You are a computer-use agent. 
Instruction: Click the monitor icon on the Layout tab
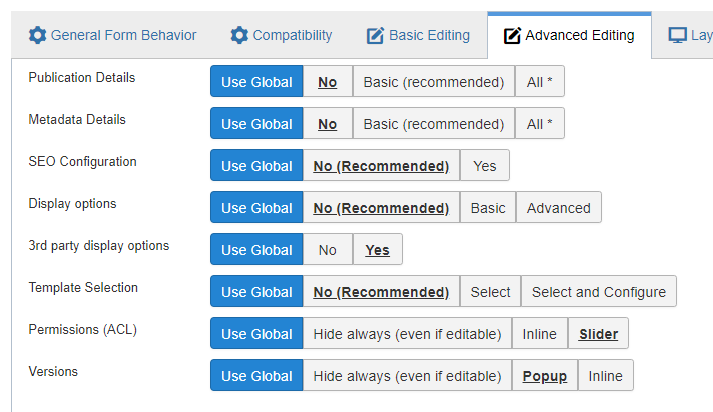(677, 35)
